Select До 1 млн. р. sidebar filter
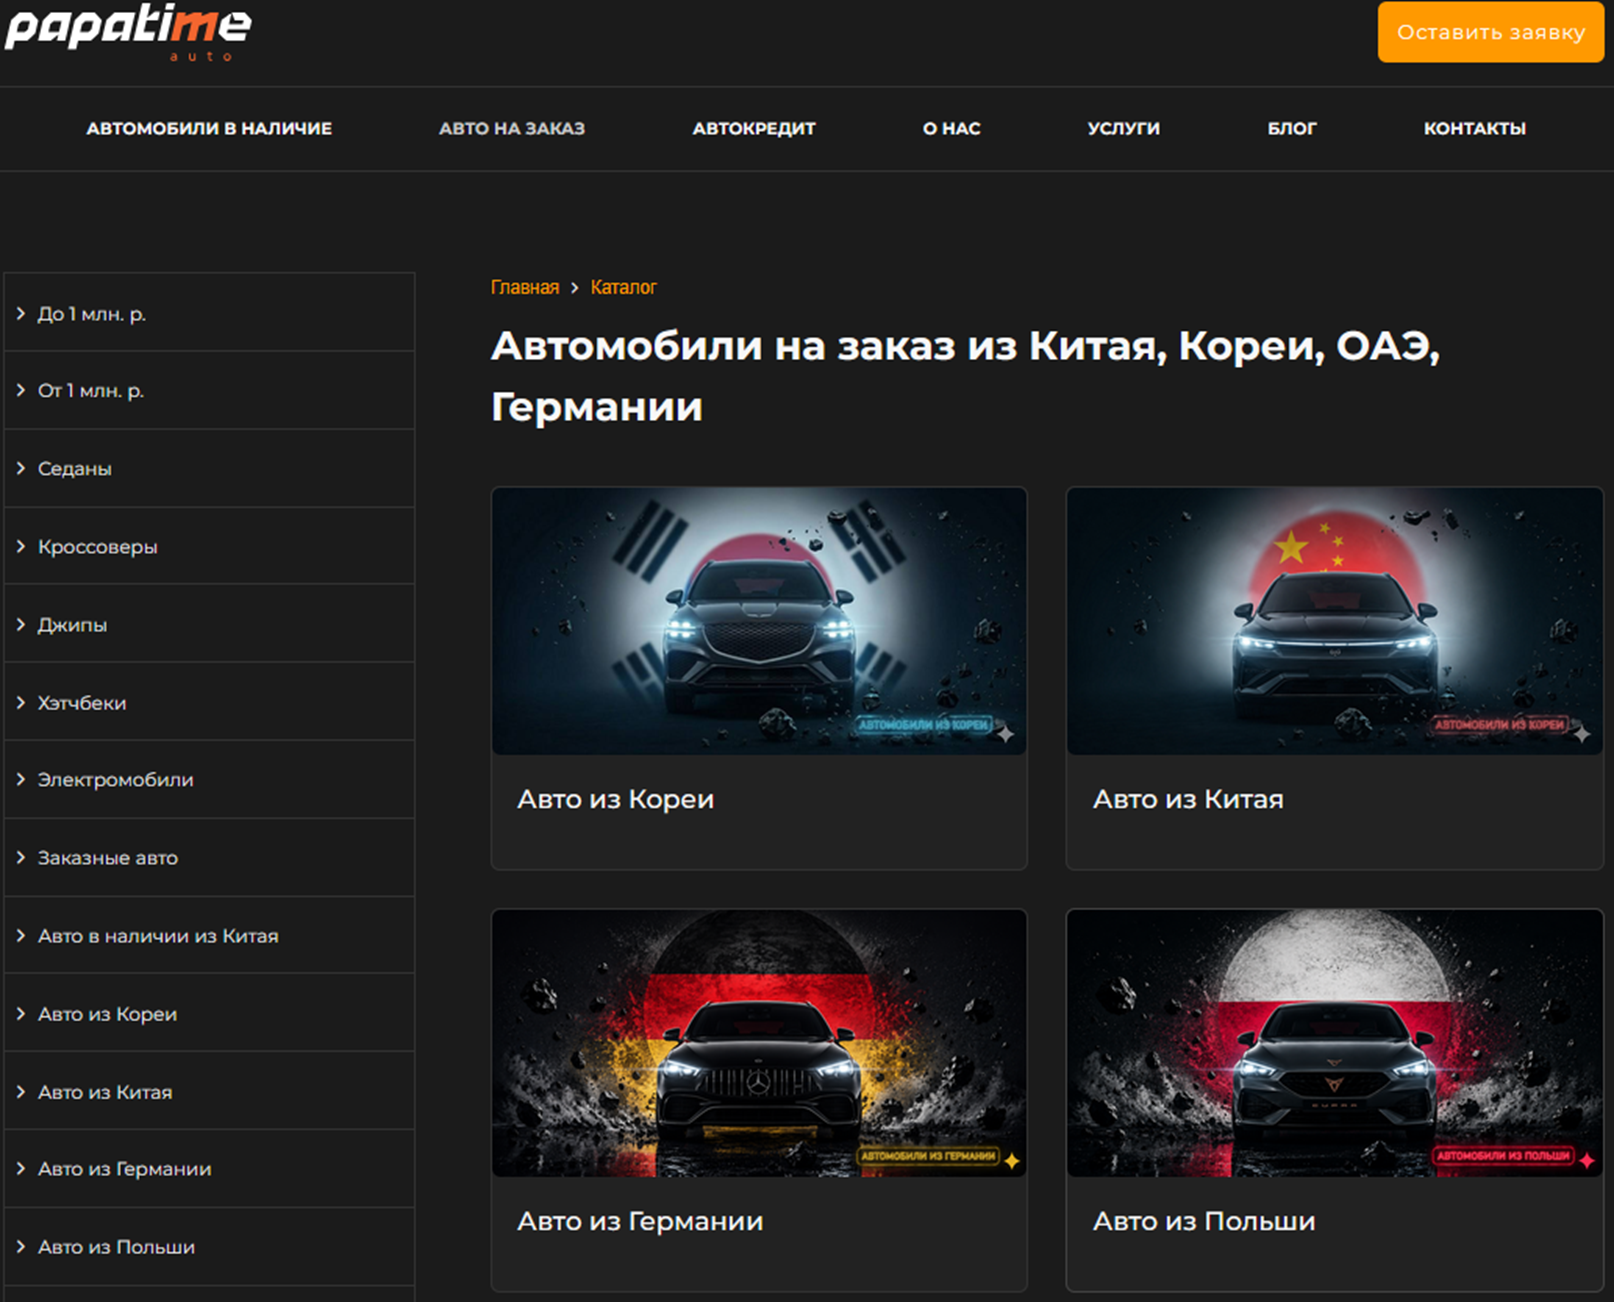 pos(92,313)
